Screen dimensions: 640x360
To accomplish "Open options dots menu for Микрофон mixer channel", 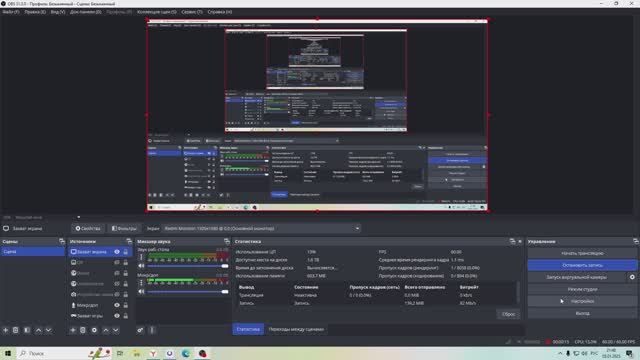I will coord(142,282).
